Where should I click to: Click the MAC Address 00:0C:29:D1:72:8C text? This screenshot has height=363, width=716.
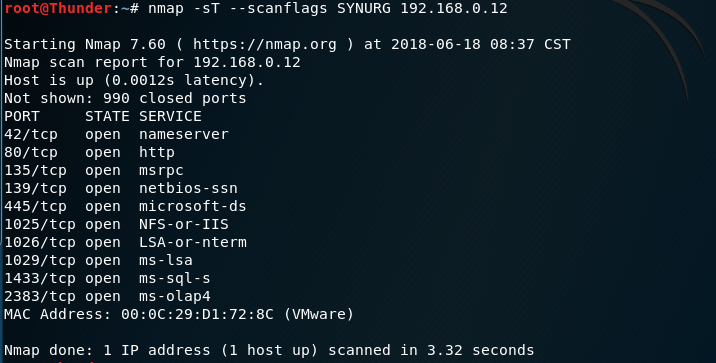139,315
